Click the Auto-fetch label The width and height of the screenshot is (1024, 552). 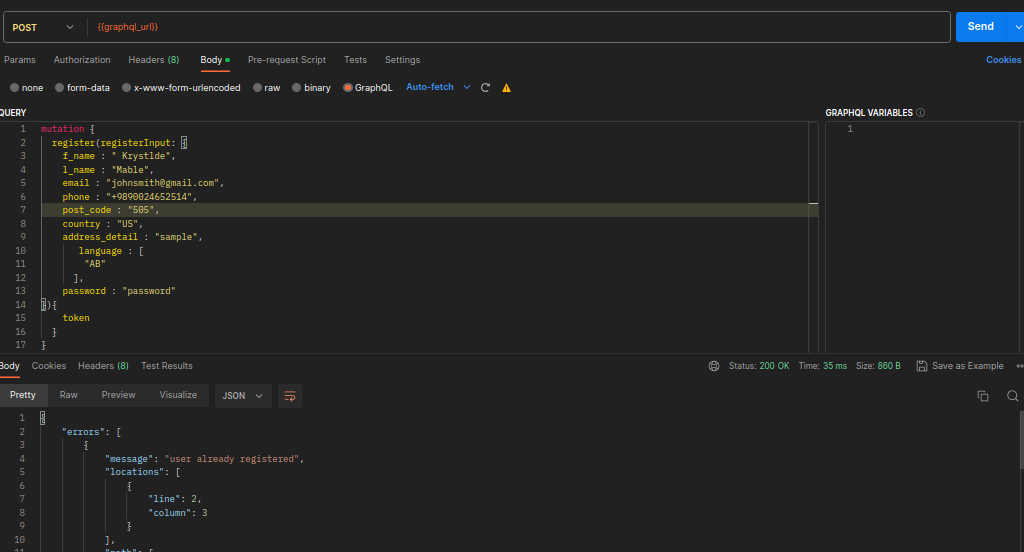[430, 87]
